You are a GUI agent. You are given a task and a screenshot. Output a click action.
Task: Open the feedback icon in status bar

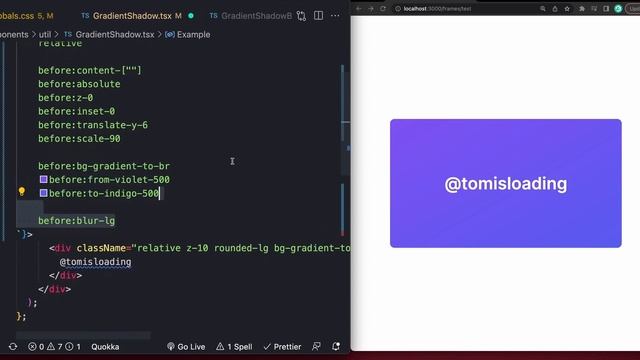[x=316, y=347]
